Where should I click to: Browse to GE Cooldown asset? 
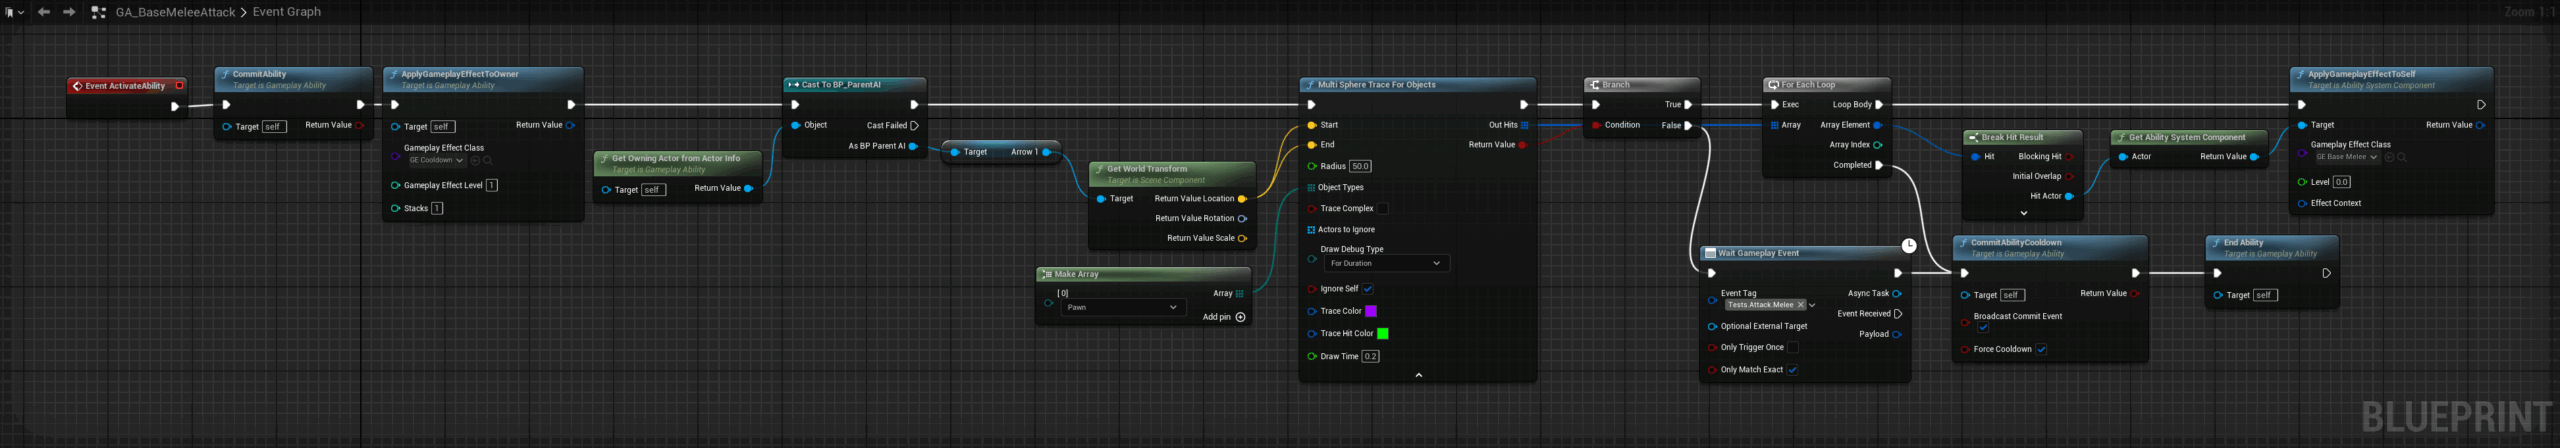(488, 160)
